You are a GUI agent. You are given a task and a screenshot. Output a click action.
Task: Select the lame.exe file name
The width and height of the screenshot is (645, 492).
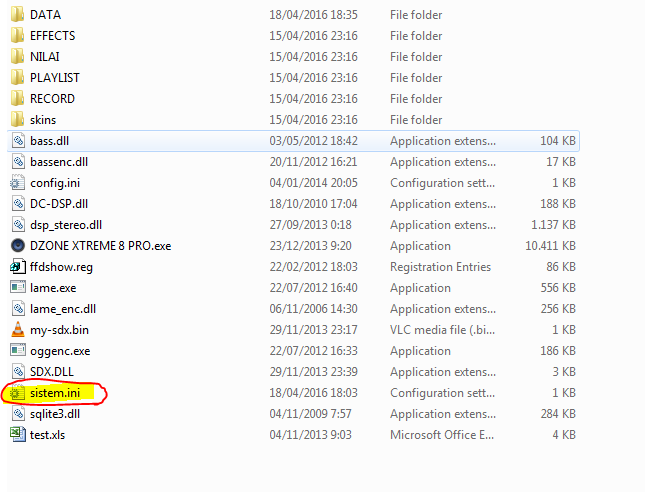tap(53, 288)
